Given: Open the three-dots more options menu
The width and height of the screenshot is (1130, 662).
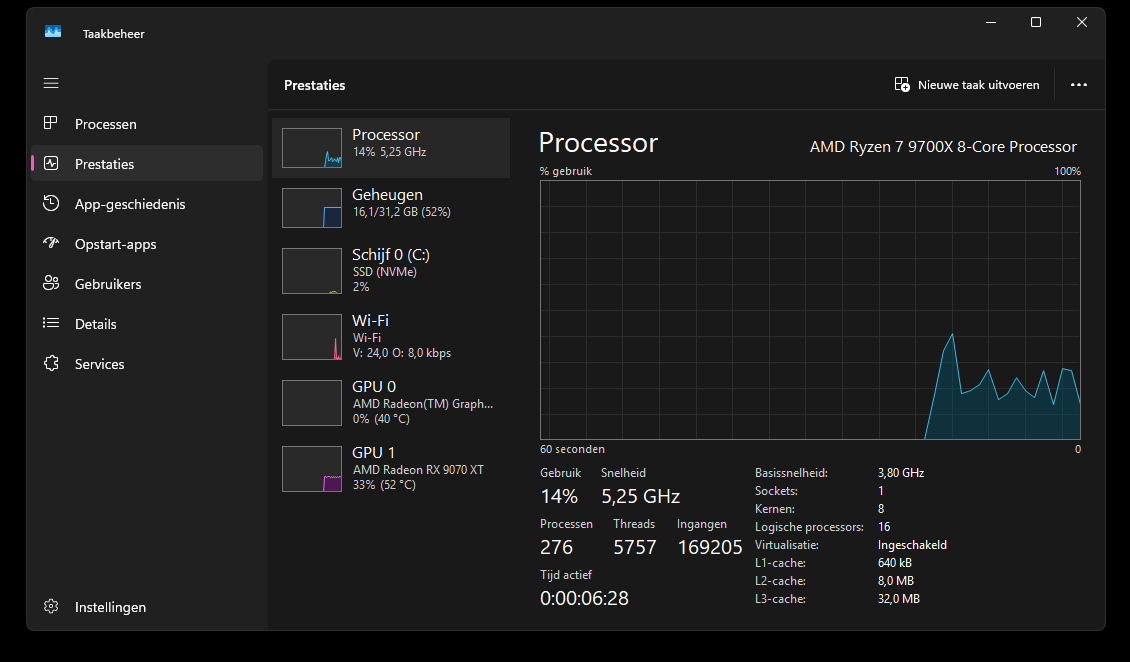Looking at the screenshot, I should pyautogui.click(x=1078, y=85).
